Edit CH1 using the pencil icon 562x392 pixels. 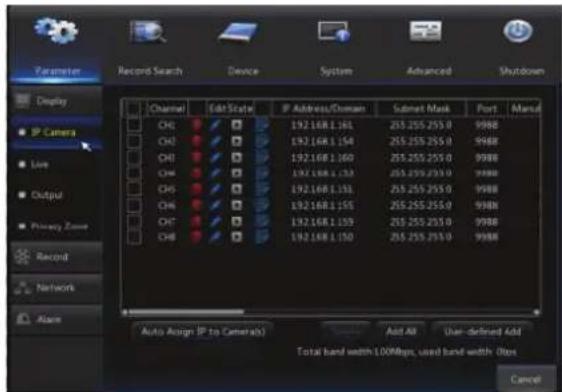pos(215,125)
